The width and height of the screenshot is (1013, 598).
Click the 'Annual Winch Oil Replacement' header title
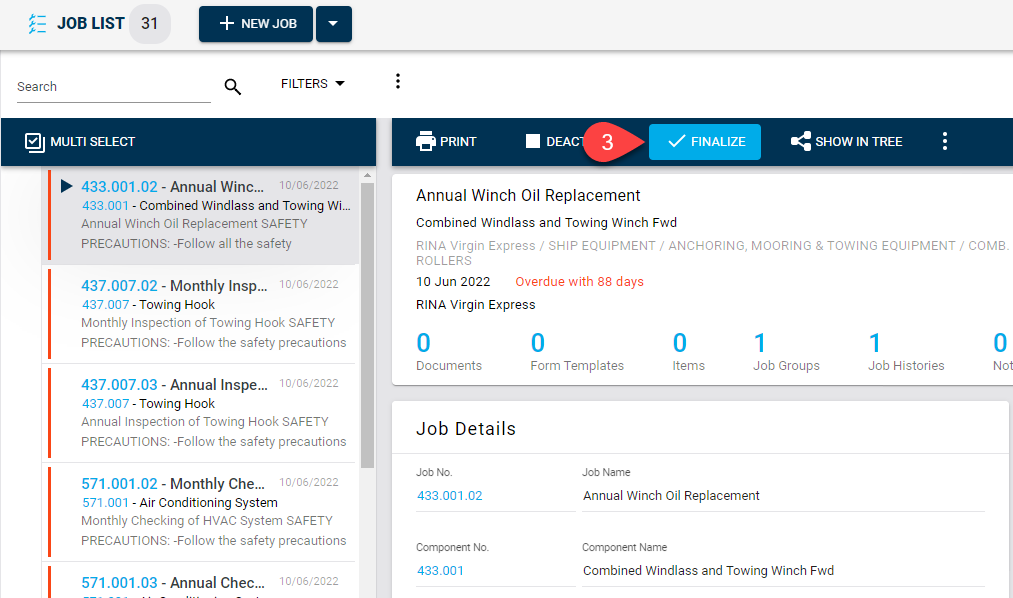point(528,196)
